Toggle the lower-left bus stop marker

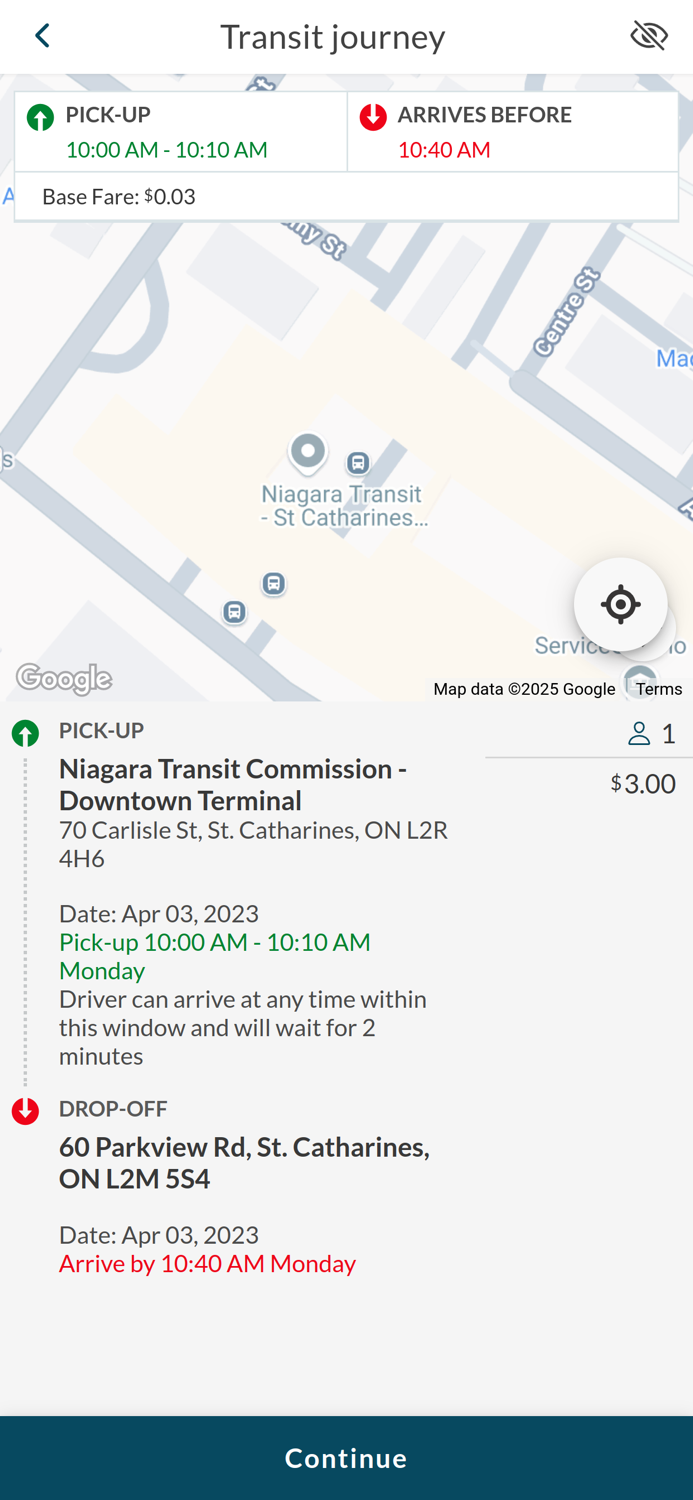tap(233, 611)
